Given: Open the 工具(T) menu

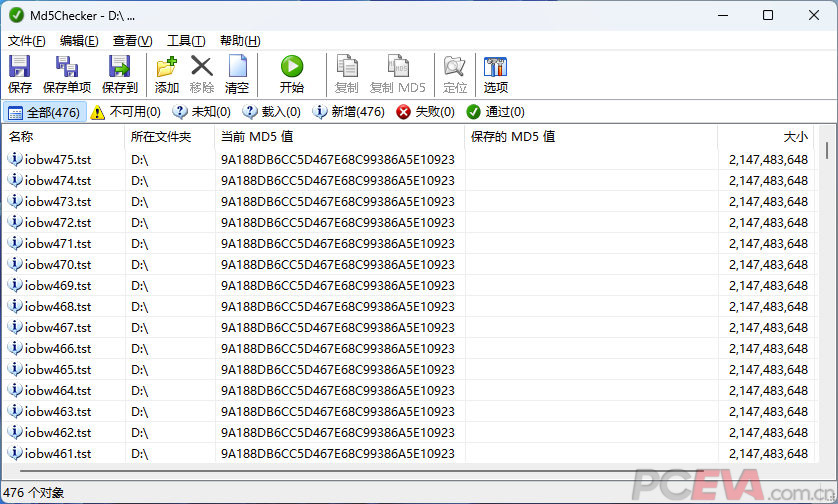Looking at the screenshot, I should click(x=185, y=41).
